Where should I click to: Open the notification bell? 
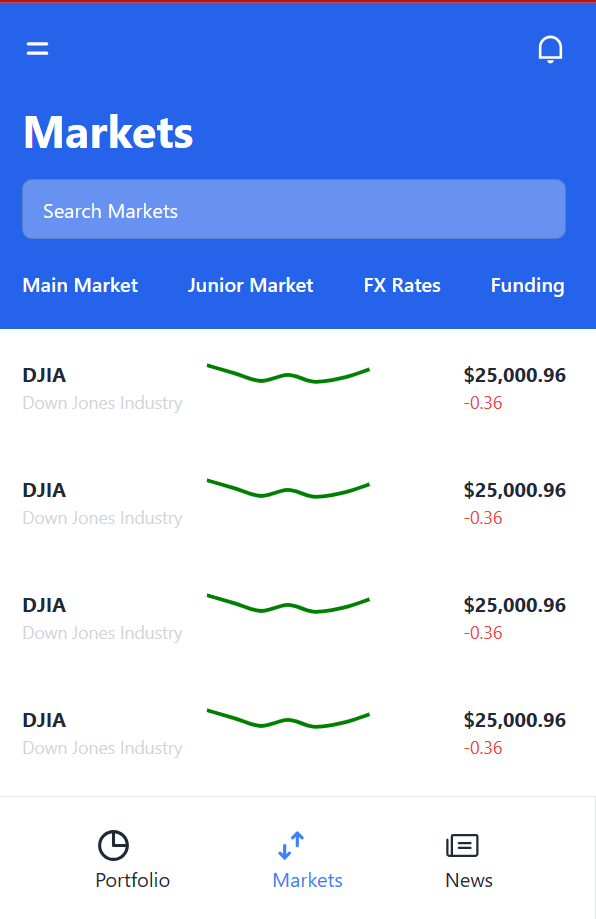[x=550, y=47]
